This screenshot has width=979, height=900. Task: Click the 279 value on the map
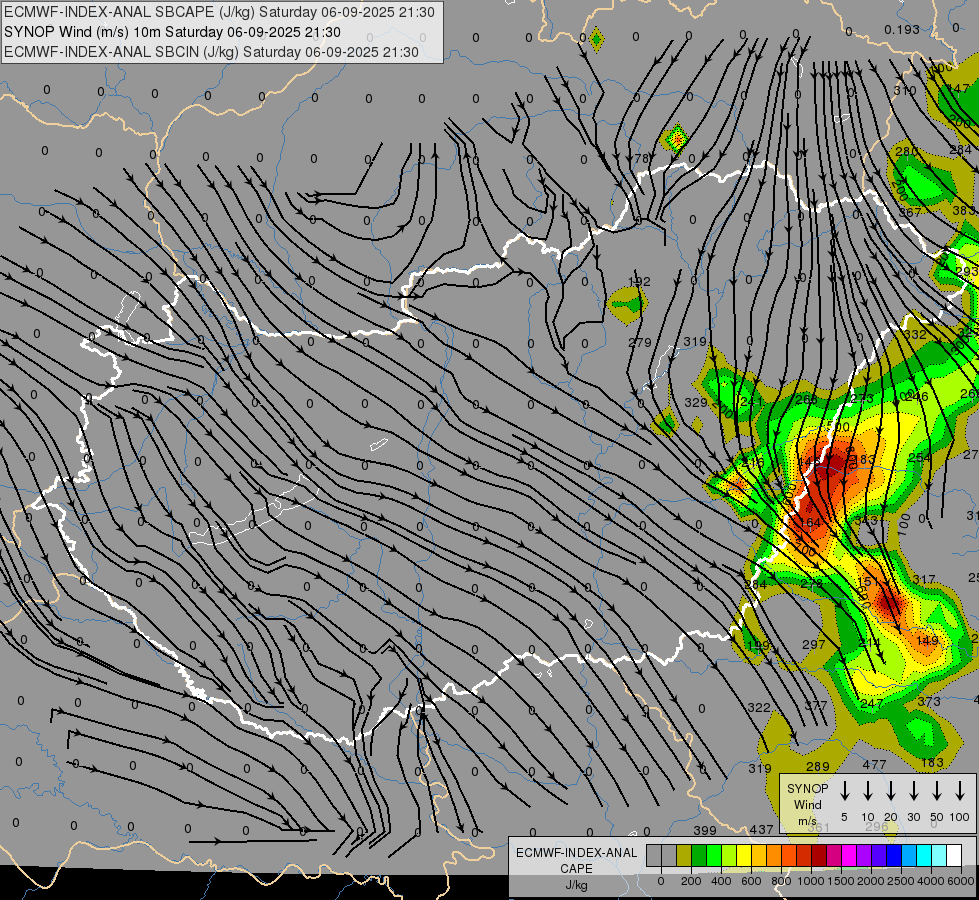pos(639,342)
